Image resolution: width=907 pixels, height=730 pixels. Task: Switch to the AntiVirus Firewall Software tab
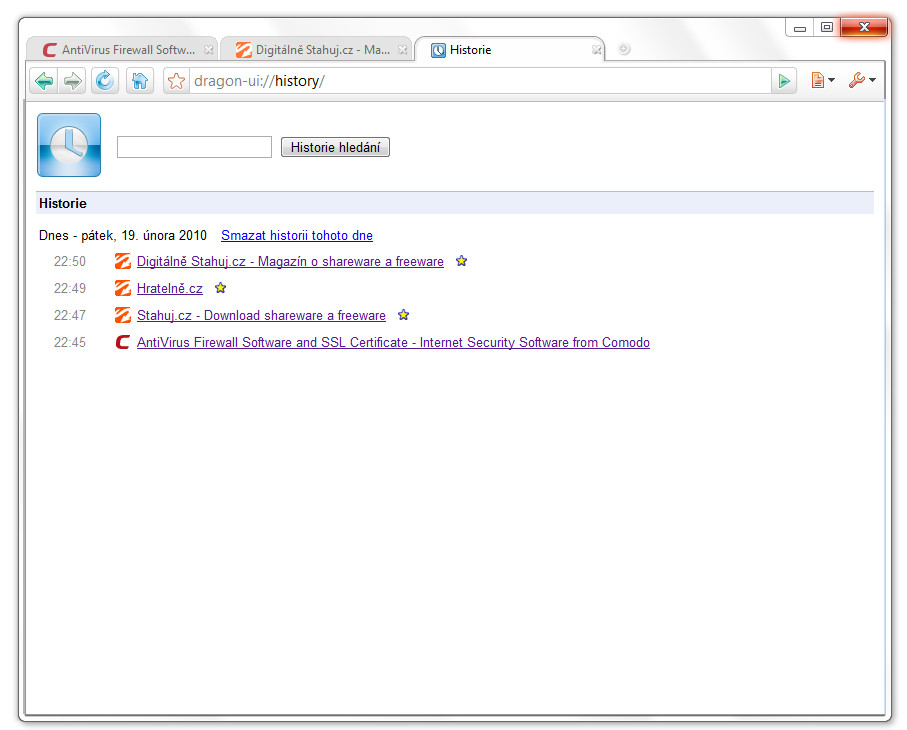pos(121,50)
